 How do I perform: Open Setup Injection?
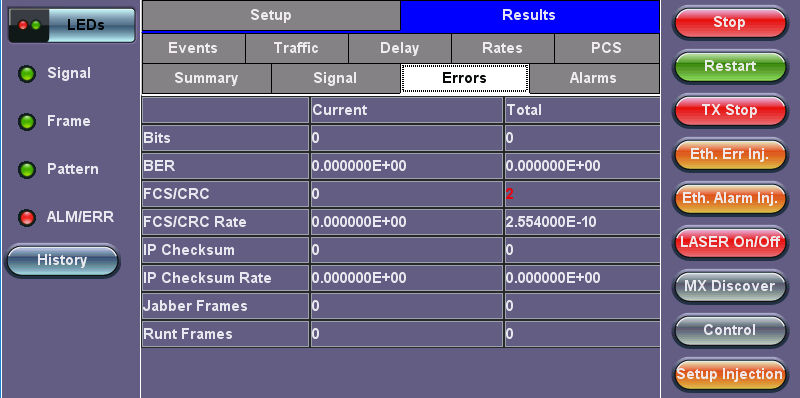click(729, 374)
